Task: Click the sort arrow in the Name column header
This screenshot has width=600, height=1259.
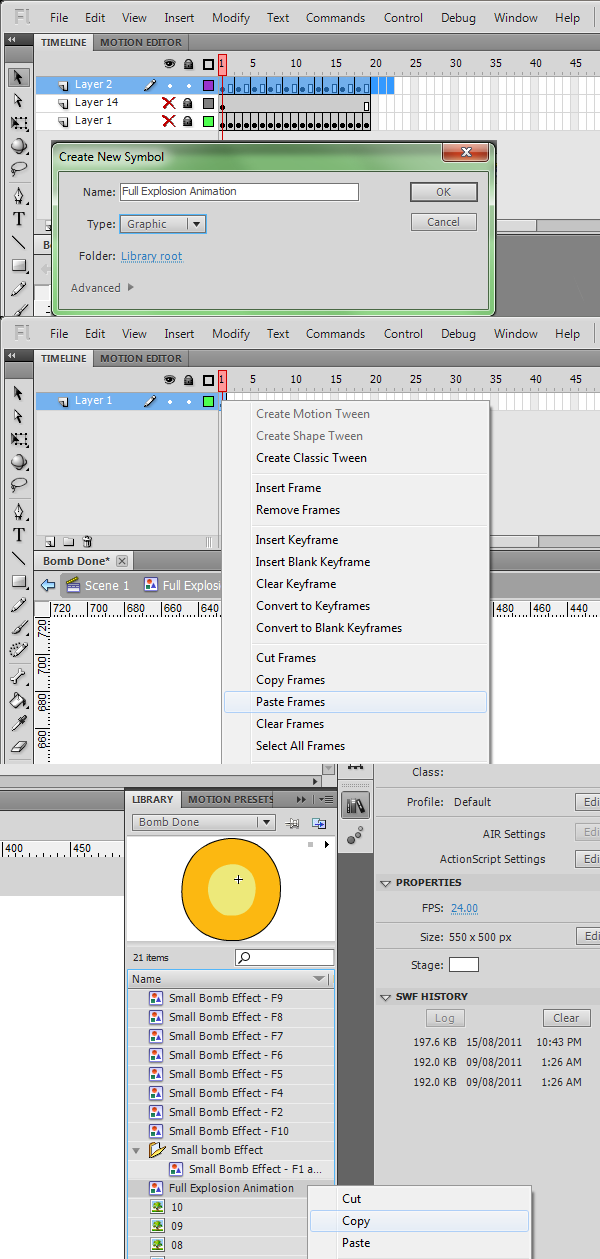Action: (x=319, y=980)
